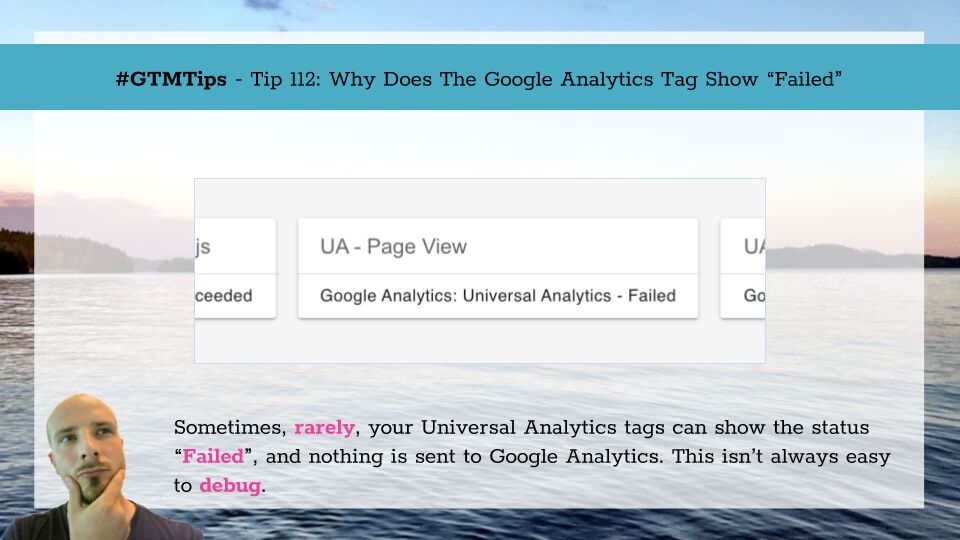The height and width of the screenshot is (540, 960).
Task: Click the #GTMTips hashtag in the banner
Action: (x=171, y=79)
